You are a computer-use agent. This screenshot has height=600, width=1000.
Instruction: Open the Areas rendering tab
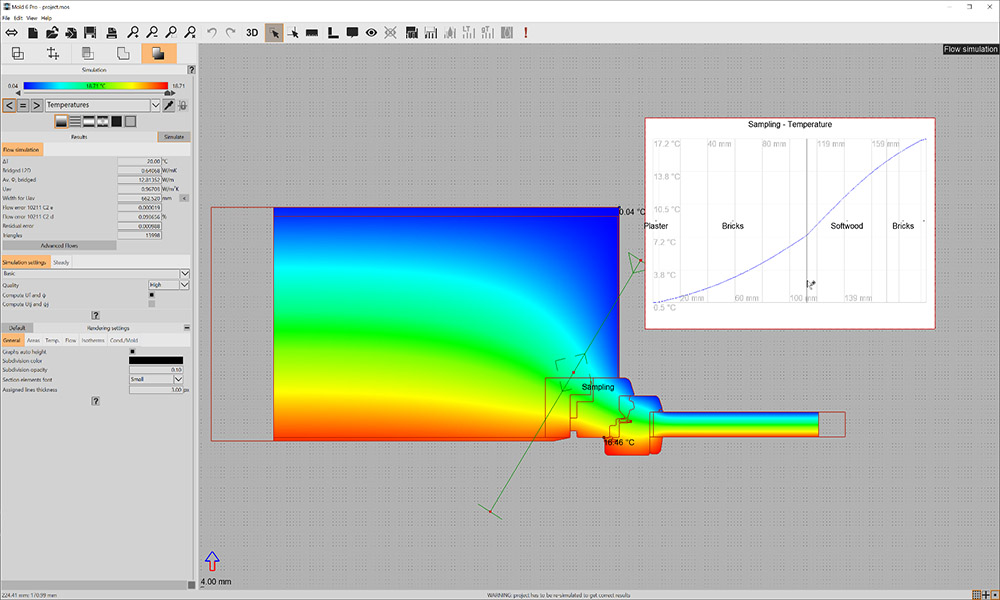pyautogui.click(x=33, y=340)
